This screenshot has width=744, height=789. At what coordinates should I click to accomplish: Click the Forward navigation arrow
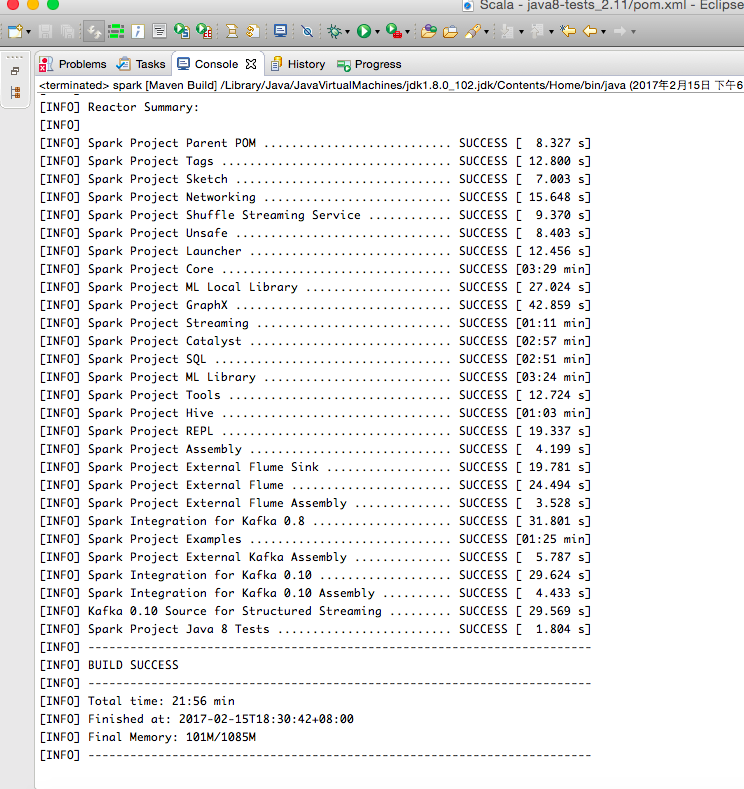pos(620,32)
